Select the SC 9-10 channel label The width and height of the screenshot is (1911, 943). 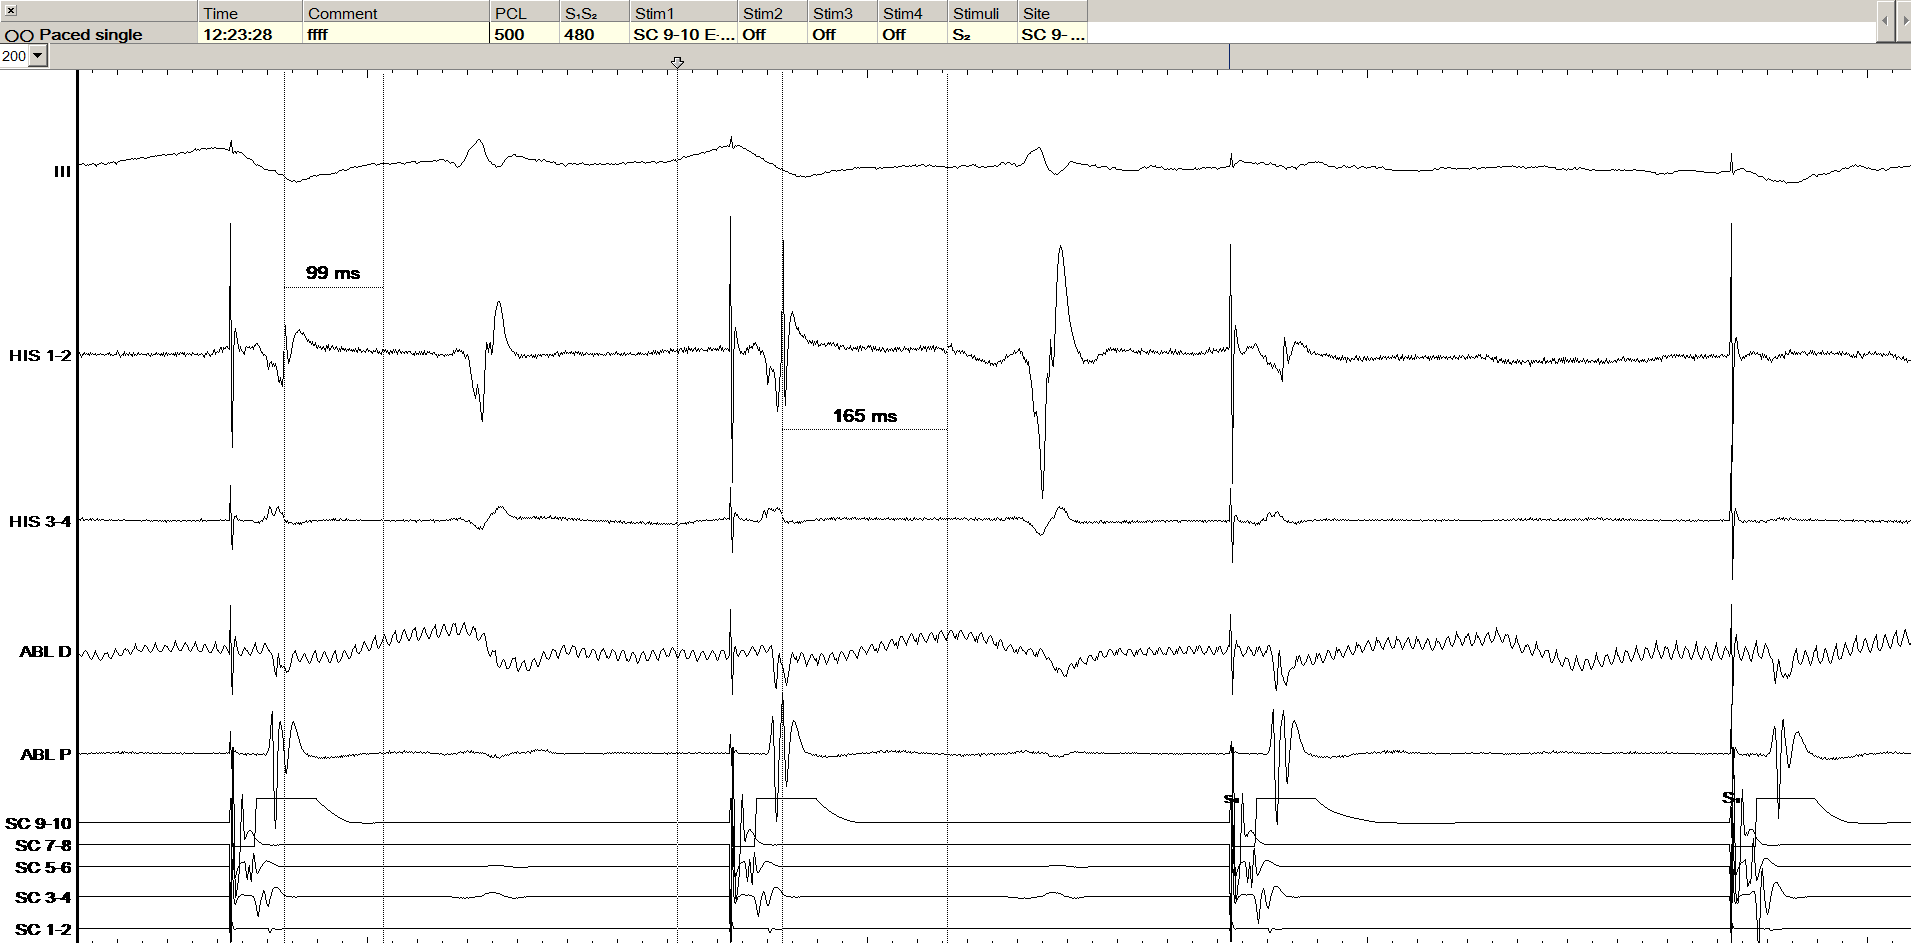(39, 824)
